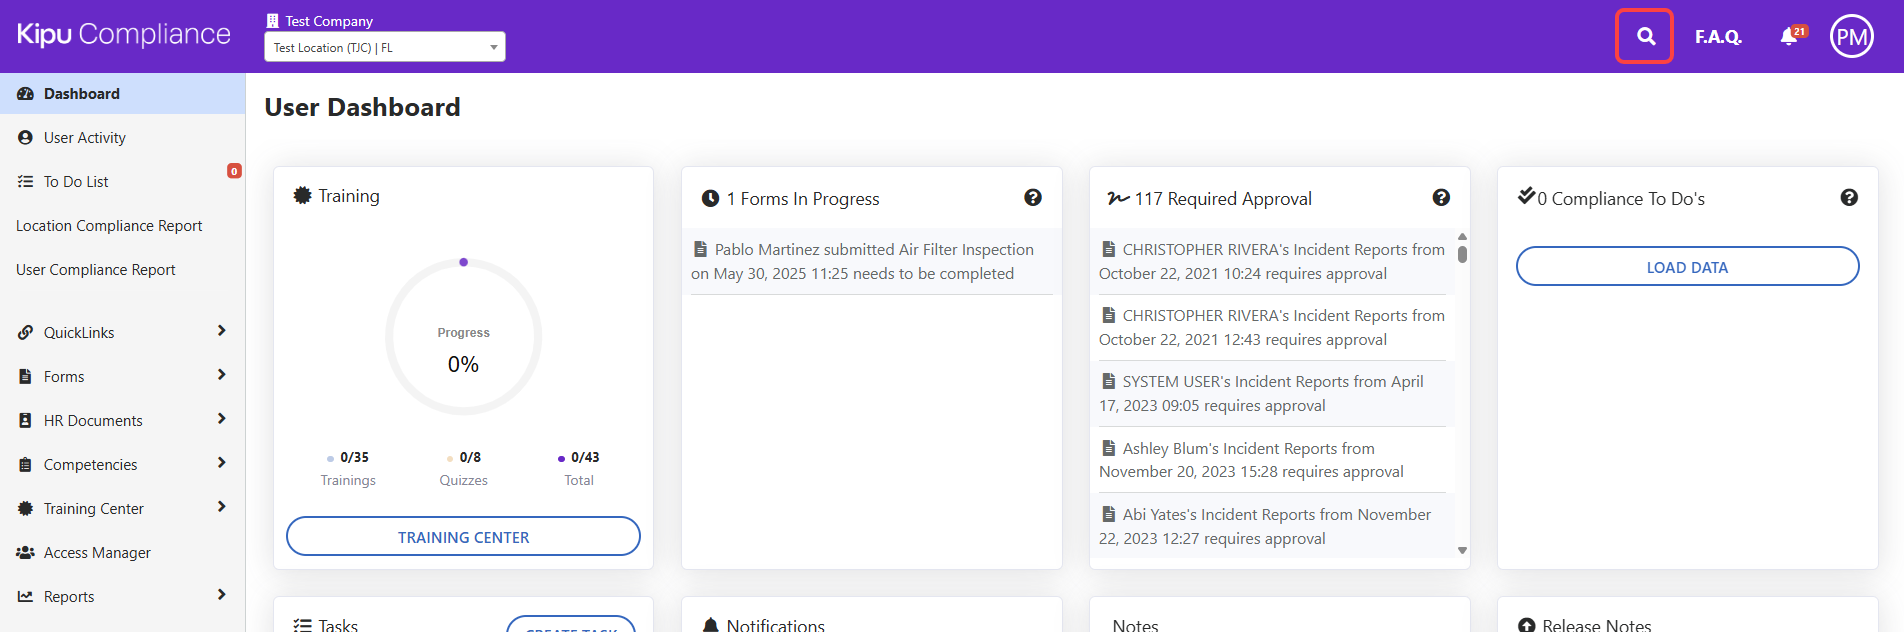Screen dimensions: 1904x632
Task: Click the LOAD DATA button
Action: [1687, 267]
